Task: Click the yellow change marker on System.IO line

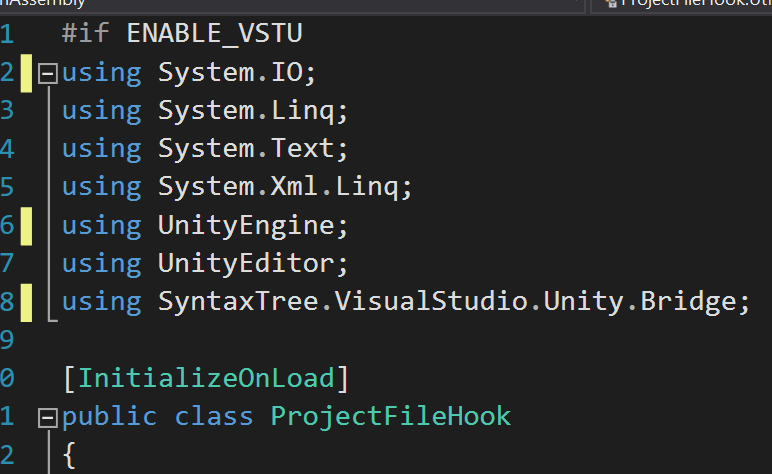Action: pyautogui.click(x=27, y=73)
